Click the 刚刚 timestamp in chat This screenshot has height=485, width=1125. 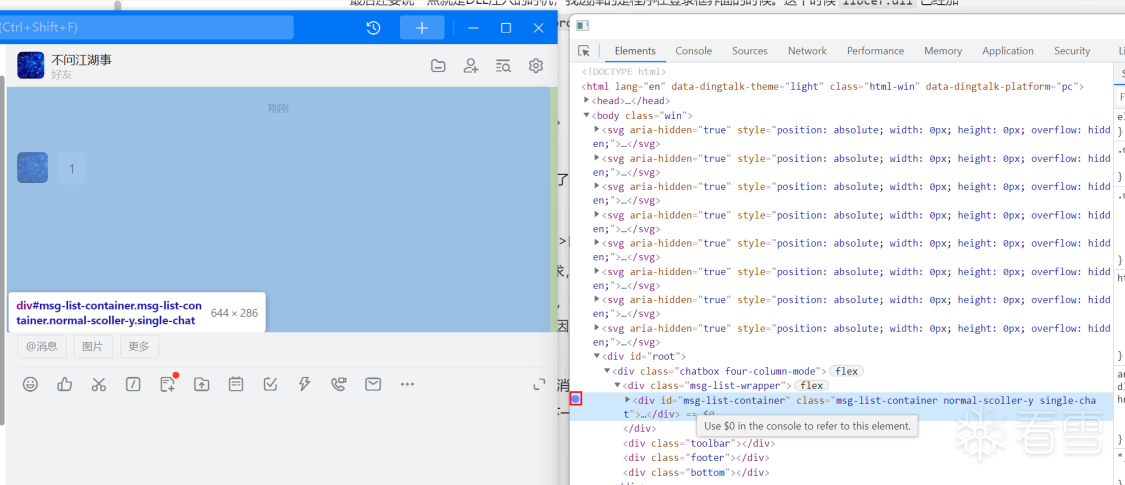click(x=278, y=108)
